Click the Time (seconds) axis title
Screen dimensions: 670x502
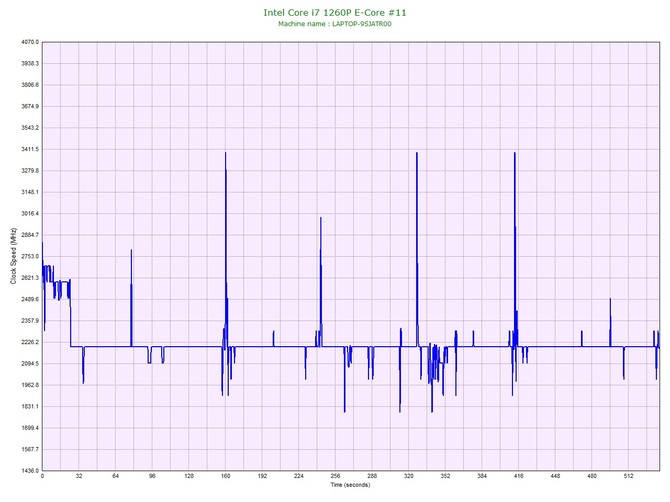(350, 485)
